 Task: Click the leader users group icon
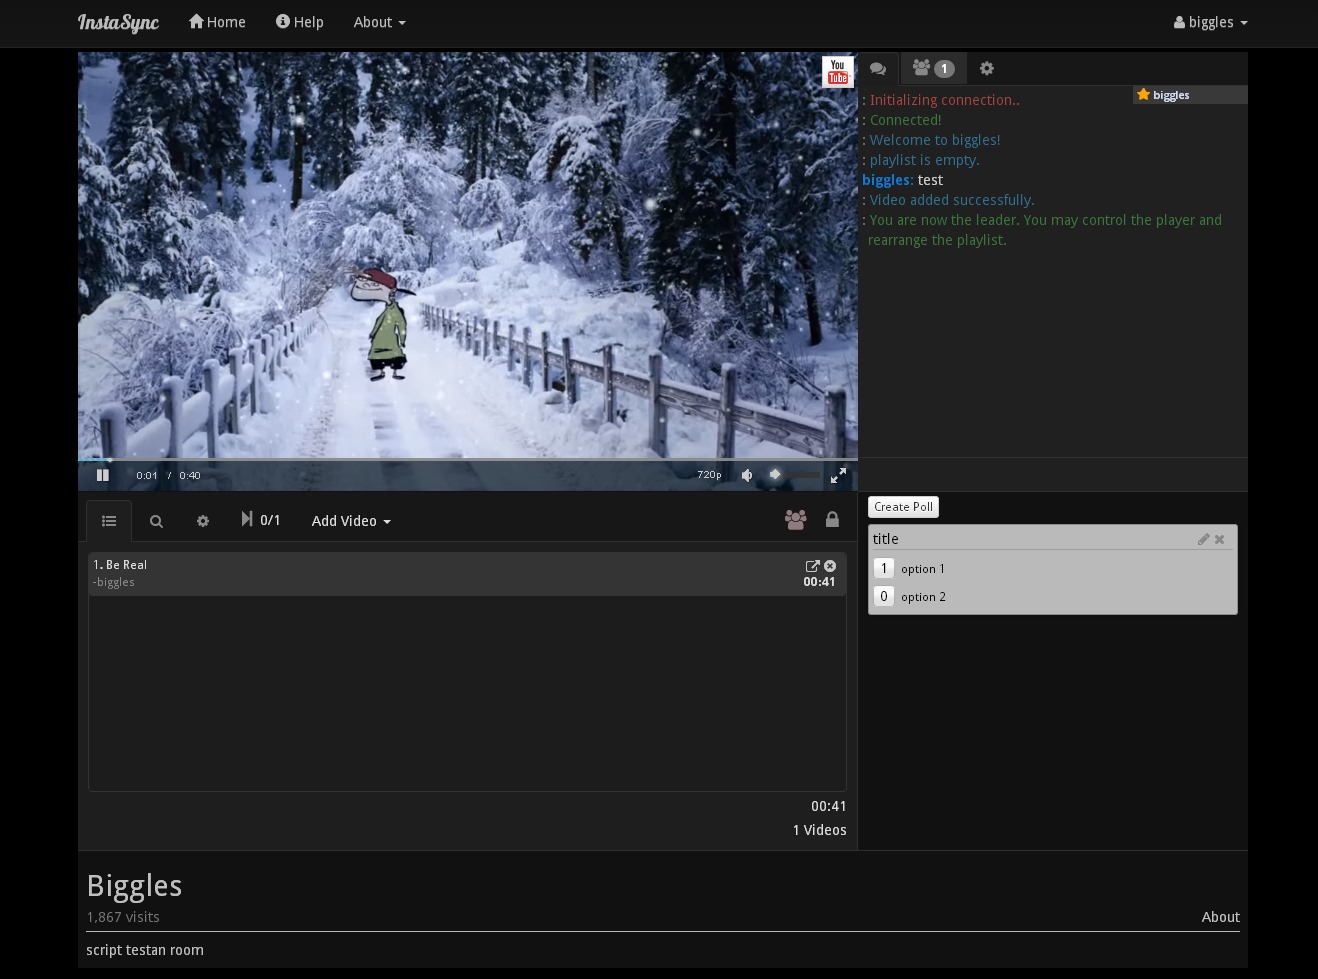pyautogui.click(x=795, y=519)
